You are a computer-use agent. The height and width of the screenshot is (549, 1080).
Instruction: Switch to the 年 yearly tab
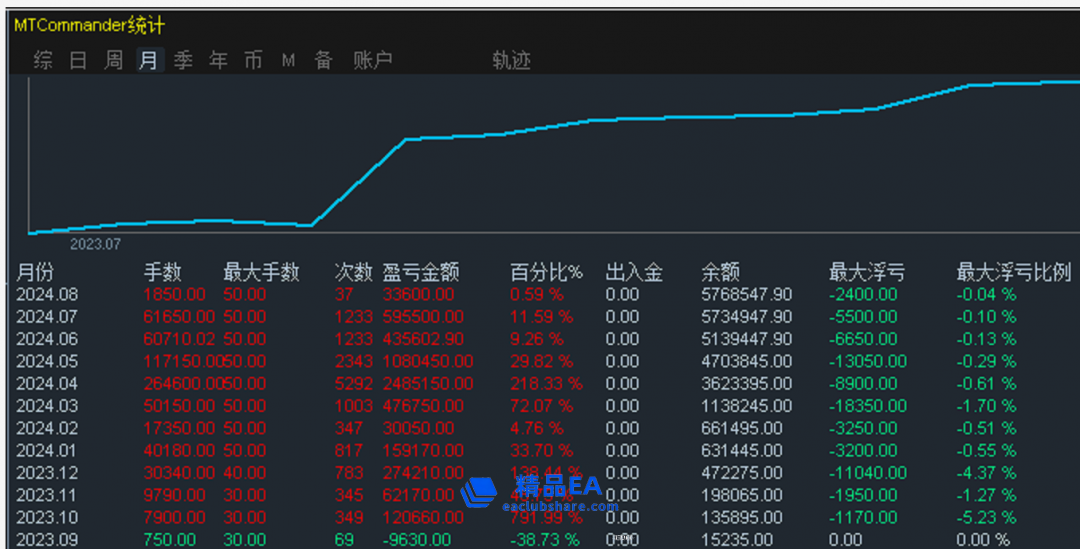(x=218, y=61)
